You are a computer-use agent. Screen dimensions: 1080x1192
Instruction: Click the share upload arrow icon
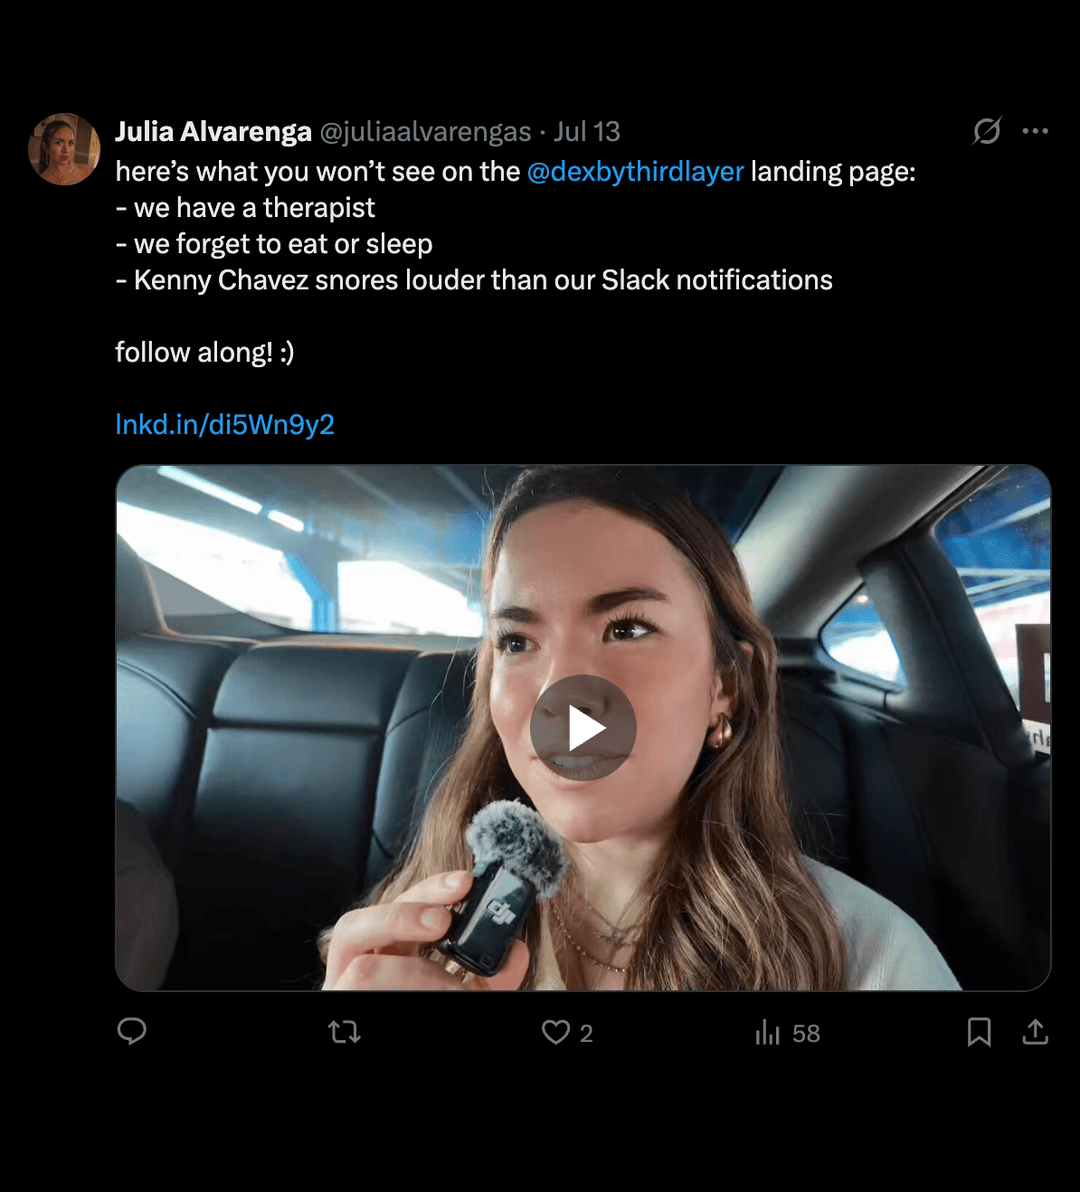[x=1035, y=1032]
